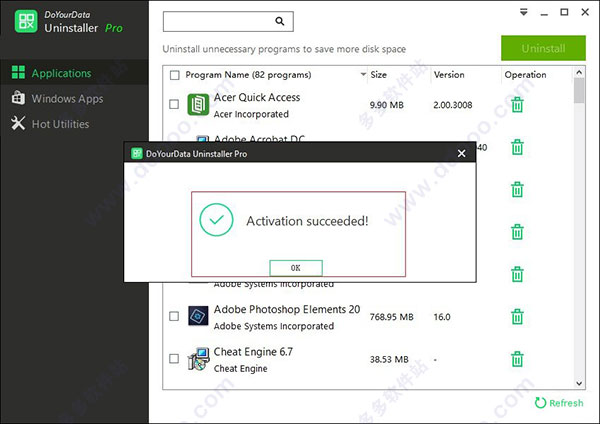
Task: Click the 768.95 MB size value
Action: (391, 317)
